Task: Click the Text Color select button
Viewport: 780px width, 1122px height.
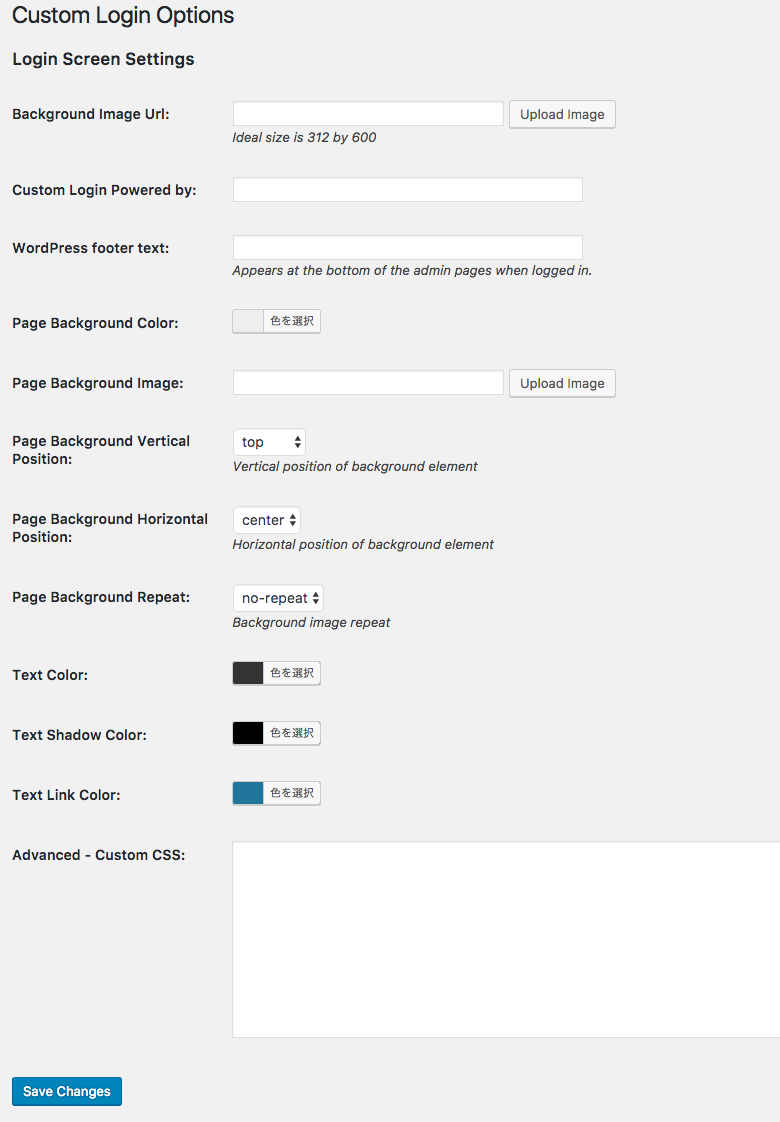Action: pos(292,673)
